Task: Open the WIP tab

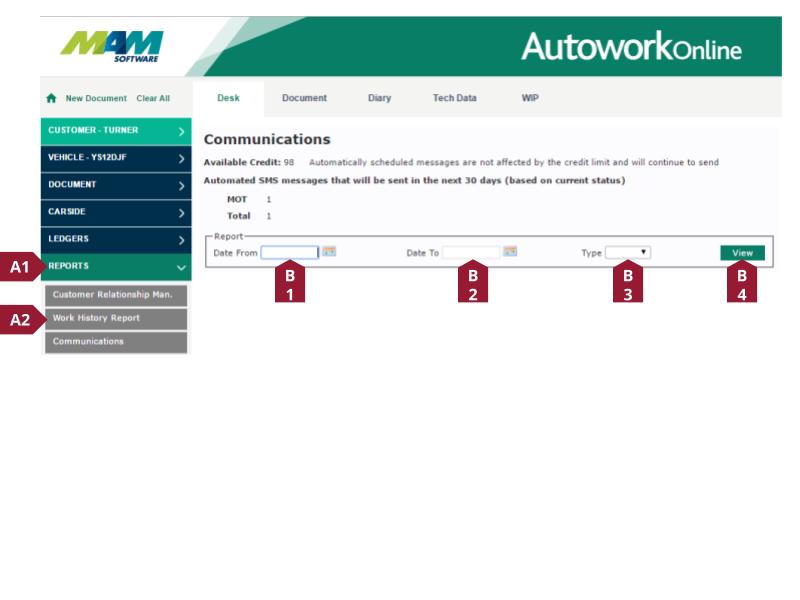Action: 528,98
